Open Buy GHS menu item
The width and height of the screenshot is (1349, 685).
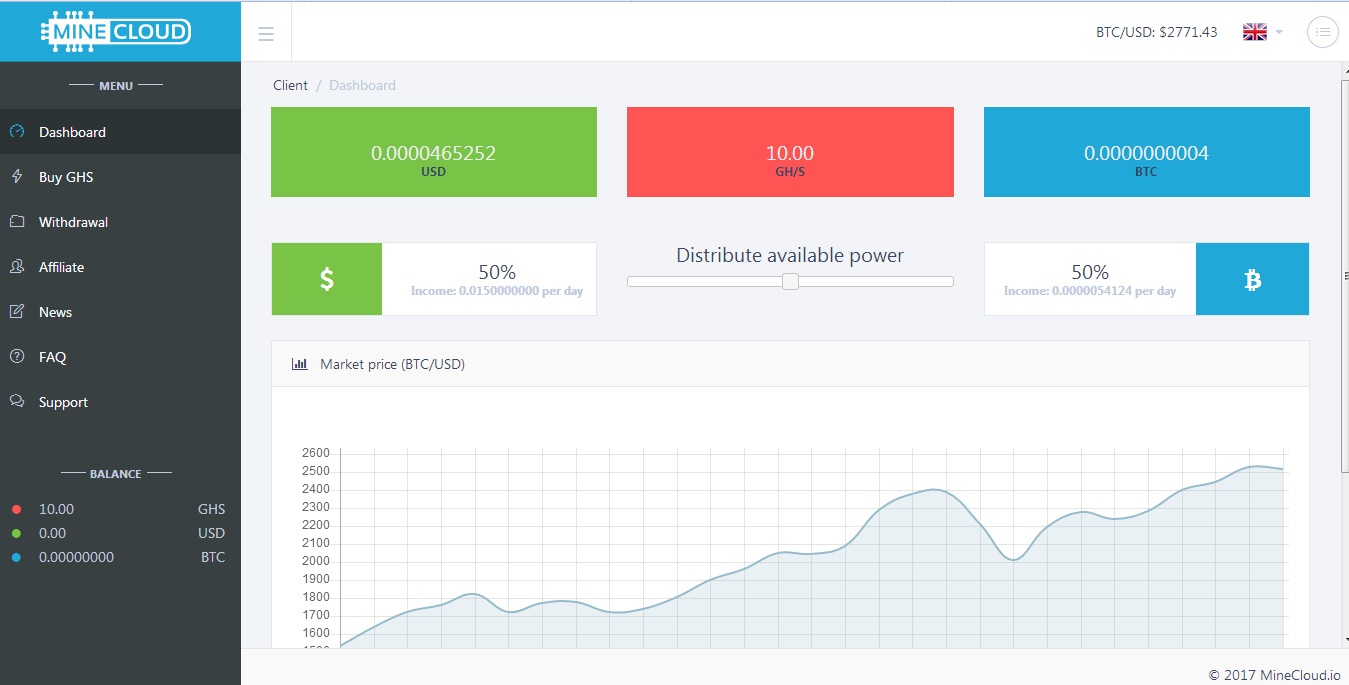(120, 177)
